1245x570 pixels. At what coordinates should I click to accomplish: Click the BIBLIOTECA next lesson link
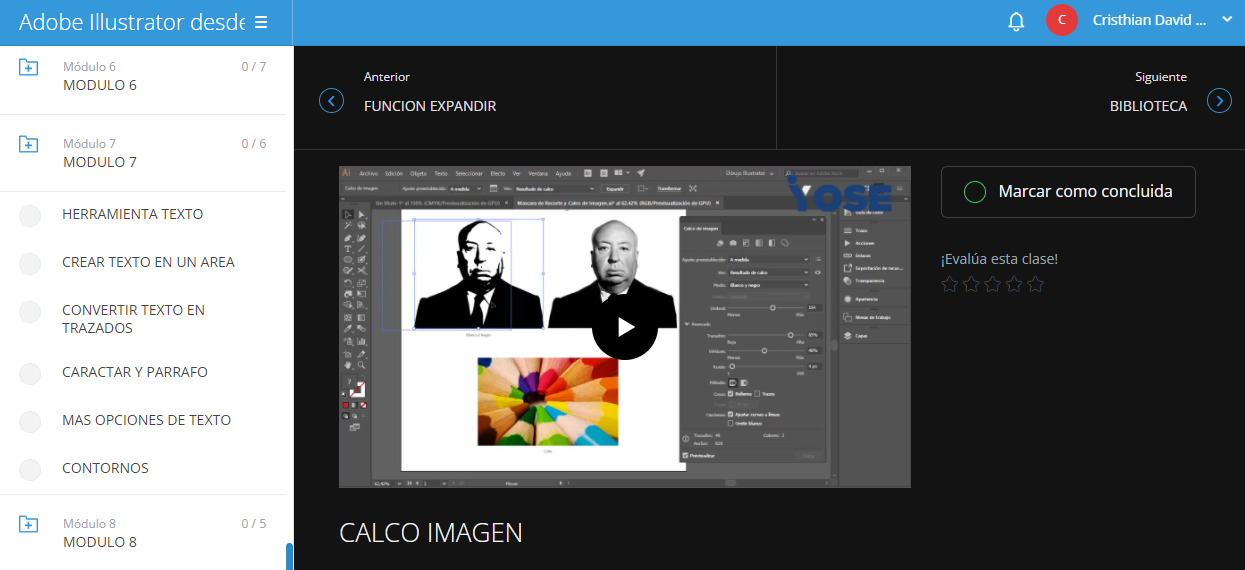pos(1148,106)
